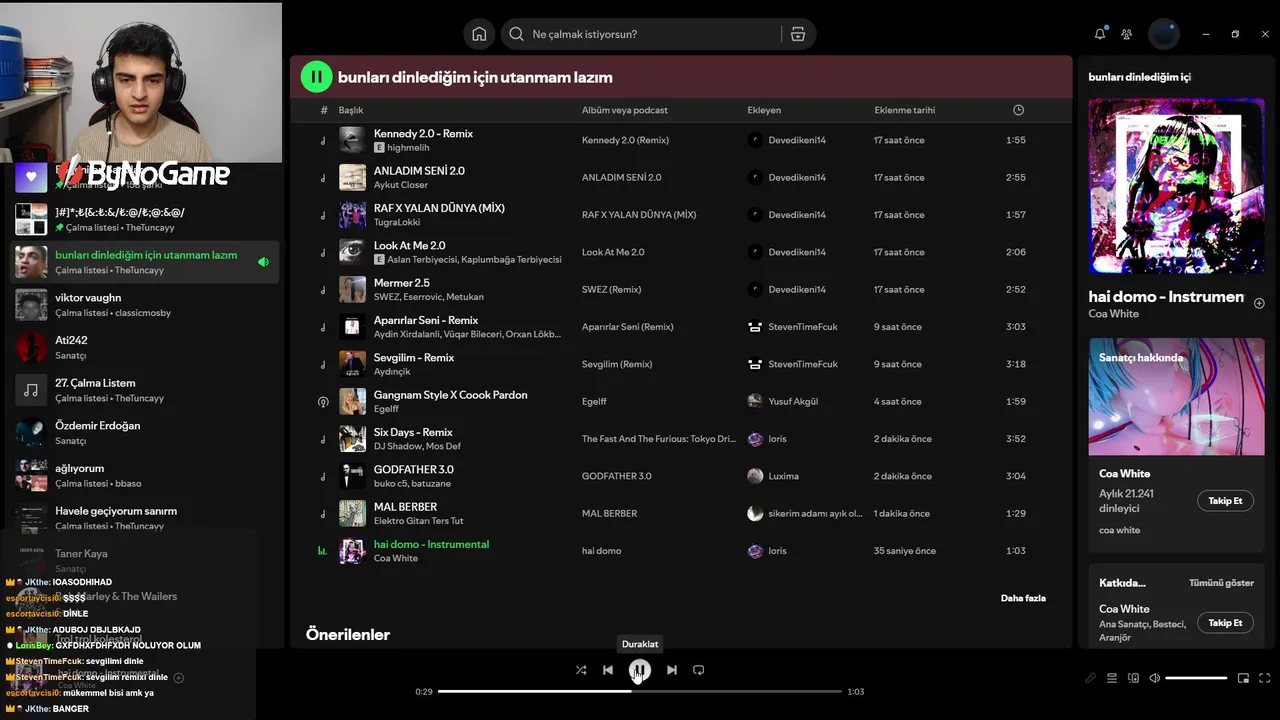The width and height of the screenshot is (1280, 720).
Task: Open the Taner Kaya artist in sidebar
Action: 145,560
